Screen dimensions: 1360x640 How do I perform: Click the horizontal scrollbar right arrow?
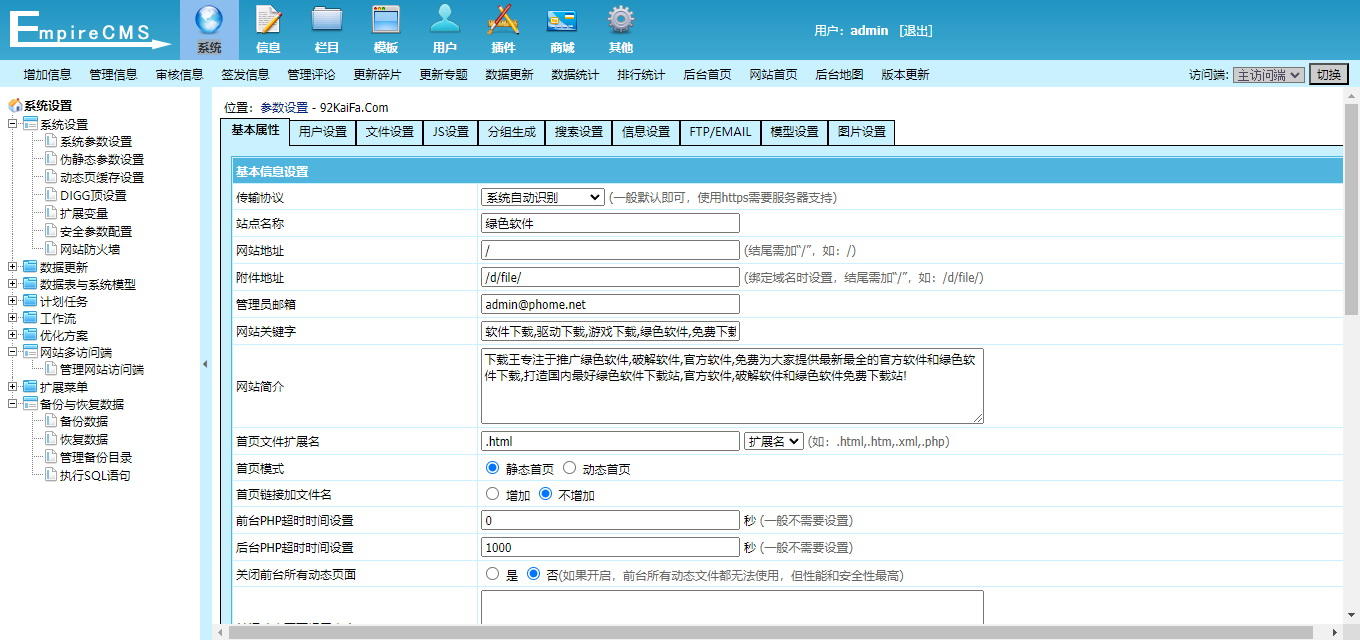1336,632
